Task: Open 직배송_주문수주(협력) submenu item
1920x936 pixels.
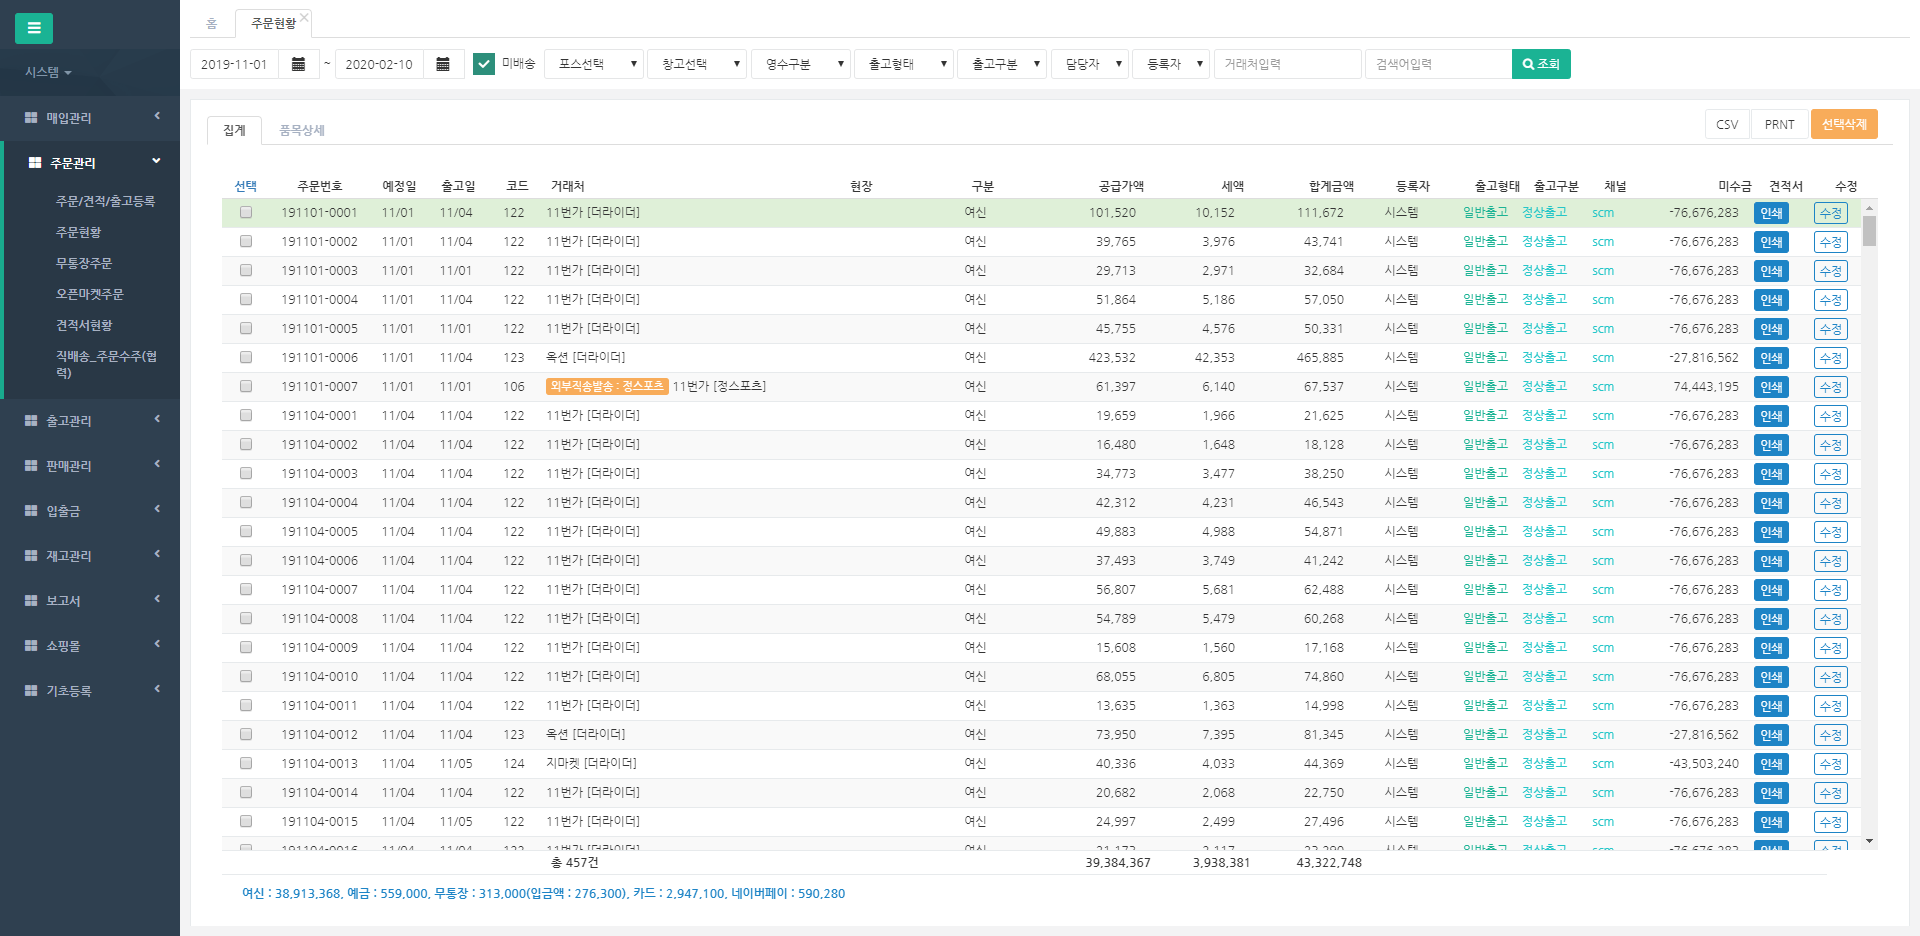Action: pyautogui.click(x=106, y=364)
